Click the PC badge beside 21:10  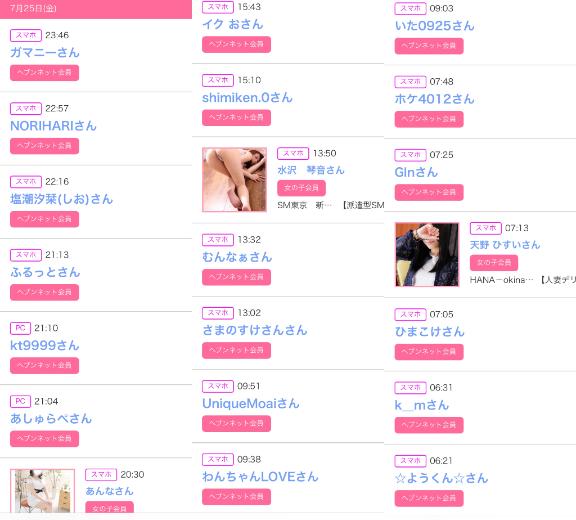click(20, 328)
